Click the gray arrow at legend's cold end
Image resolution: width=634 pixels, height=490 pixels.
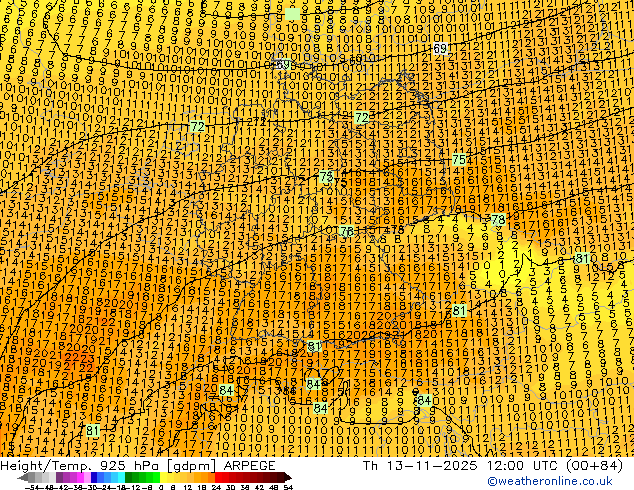[23, 477]
